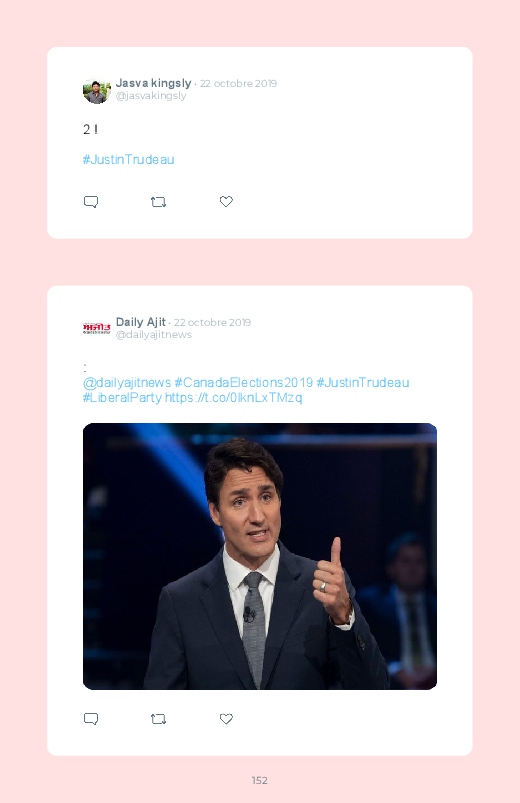Screen dimensions: 520x803
Task: Select the @dailyajitnews handle under the name
Action: 154,334
